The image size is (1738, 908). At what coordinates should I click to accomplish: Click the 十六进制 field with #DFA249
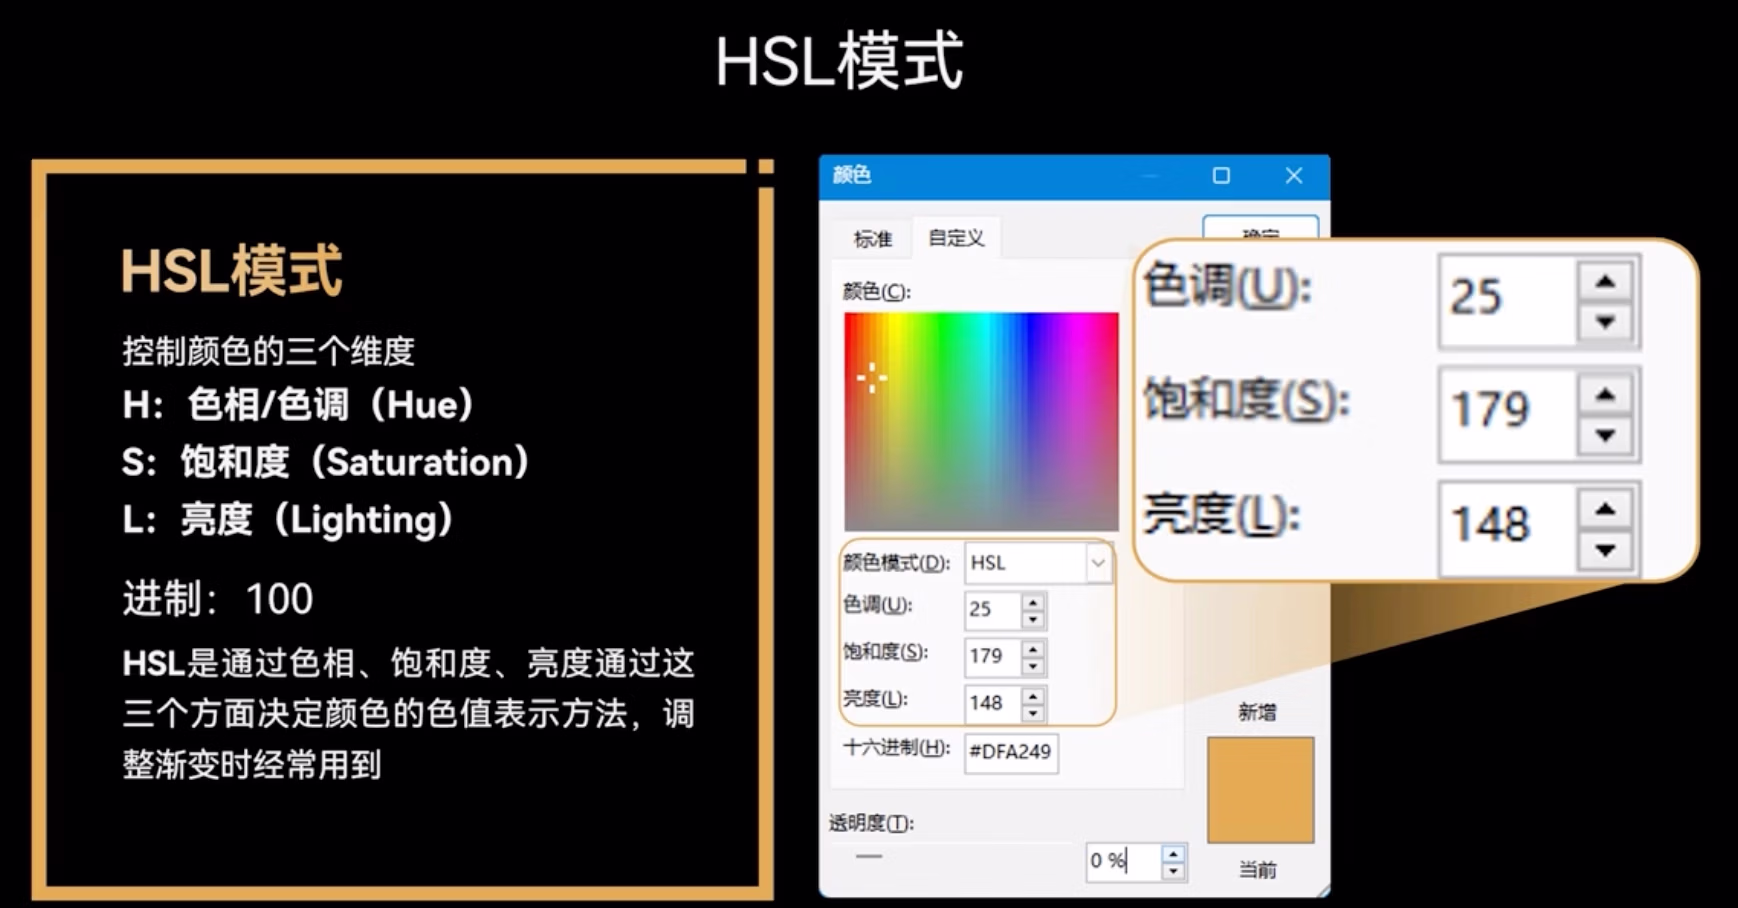(1010, 752)
